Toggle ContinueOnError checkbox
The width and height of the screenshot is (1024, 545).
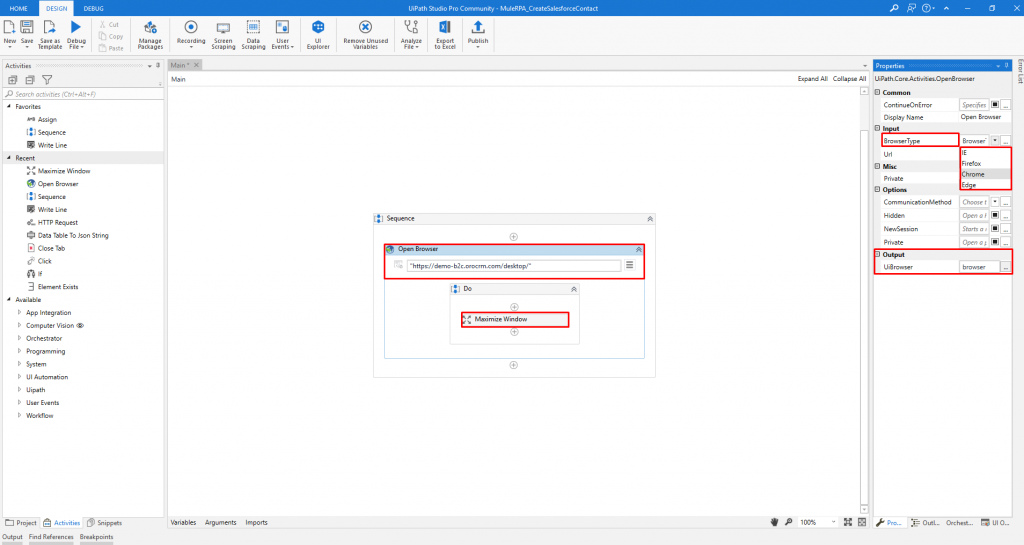[x=995, y=104]
